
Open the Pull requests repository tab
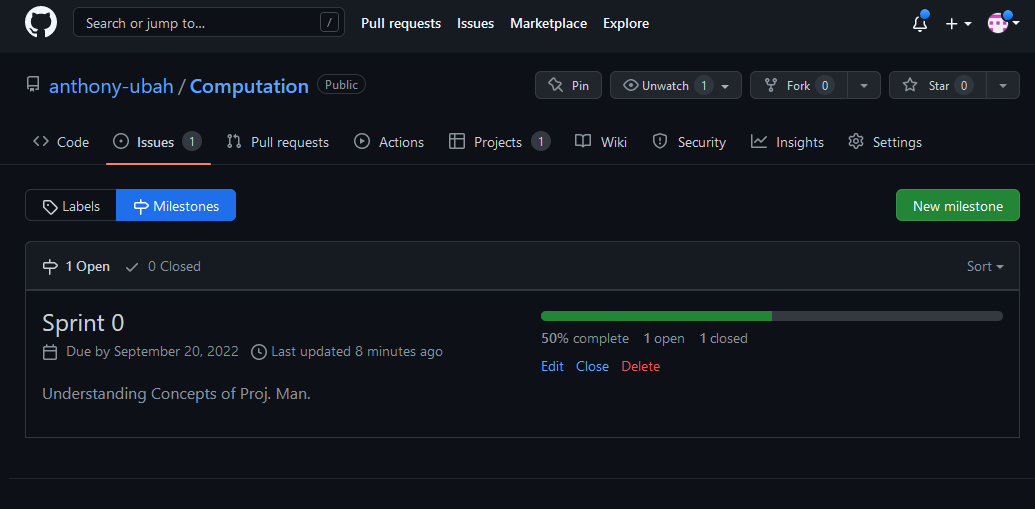click(x=278, y=142)
